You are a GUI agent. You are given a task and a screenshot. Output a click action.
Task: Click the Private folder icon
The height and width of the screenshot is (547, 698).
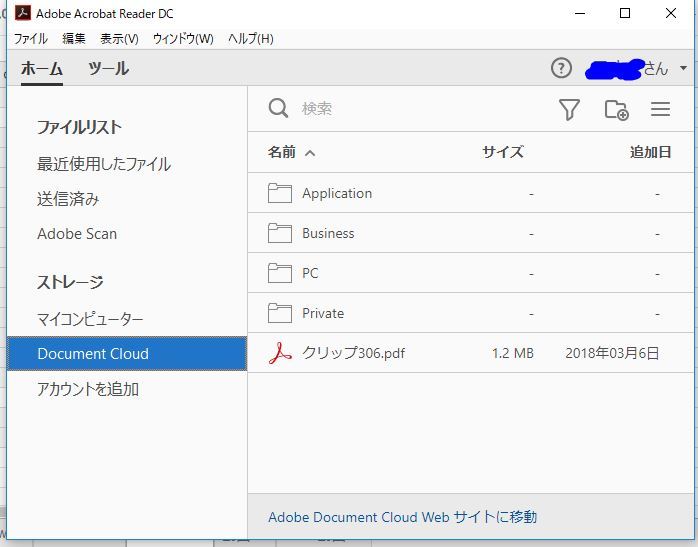[280, 313]
